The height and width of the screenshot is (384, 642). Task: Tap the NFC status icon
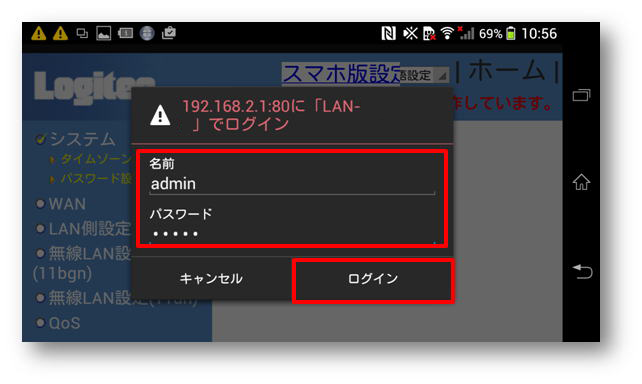[389, 34]
